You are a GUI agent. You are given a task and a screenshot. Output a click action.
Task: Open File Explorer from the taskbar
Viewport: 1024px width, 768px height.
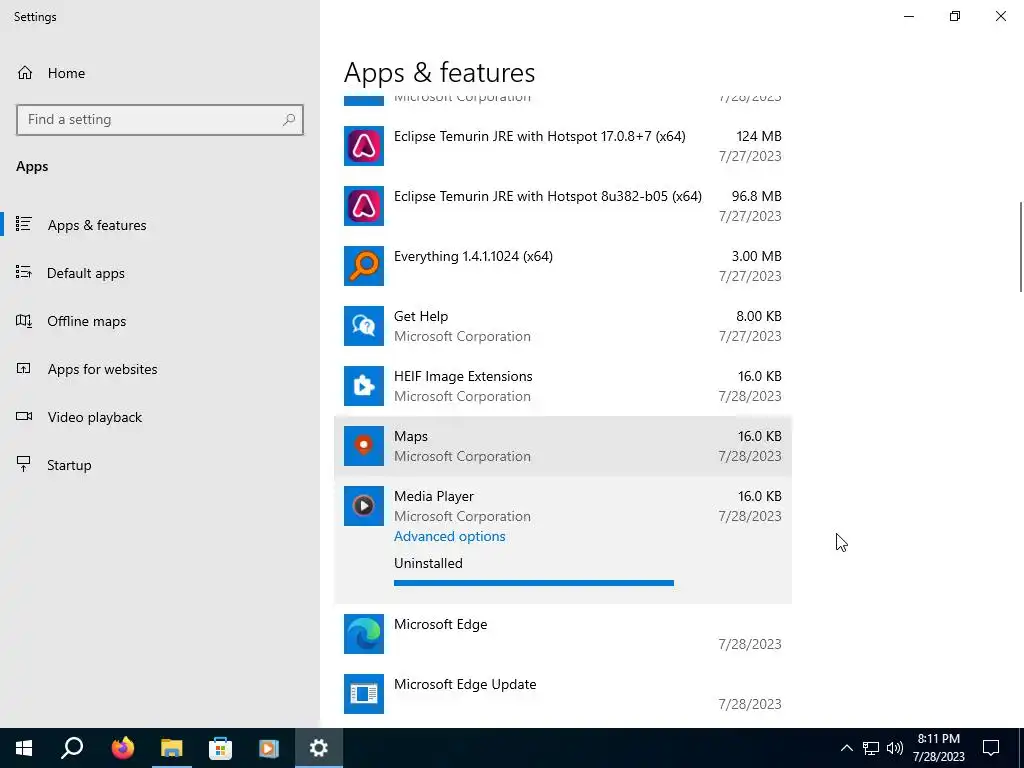(x=171, y=748)
